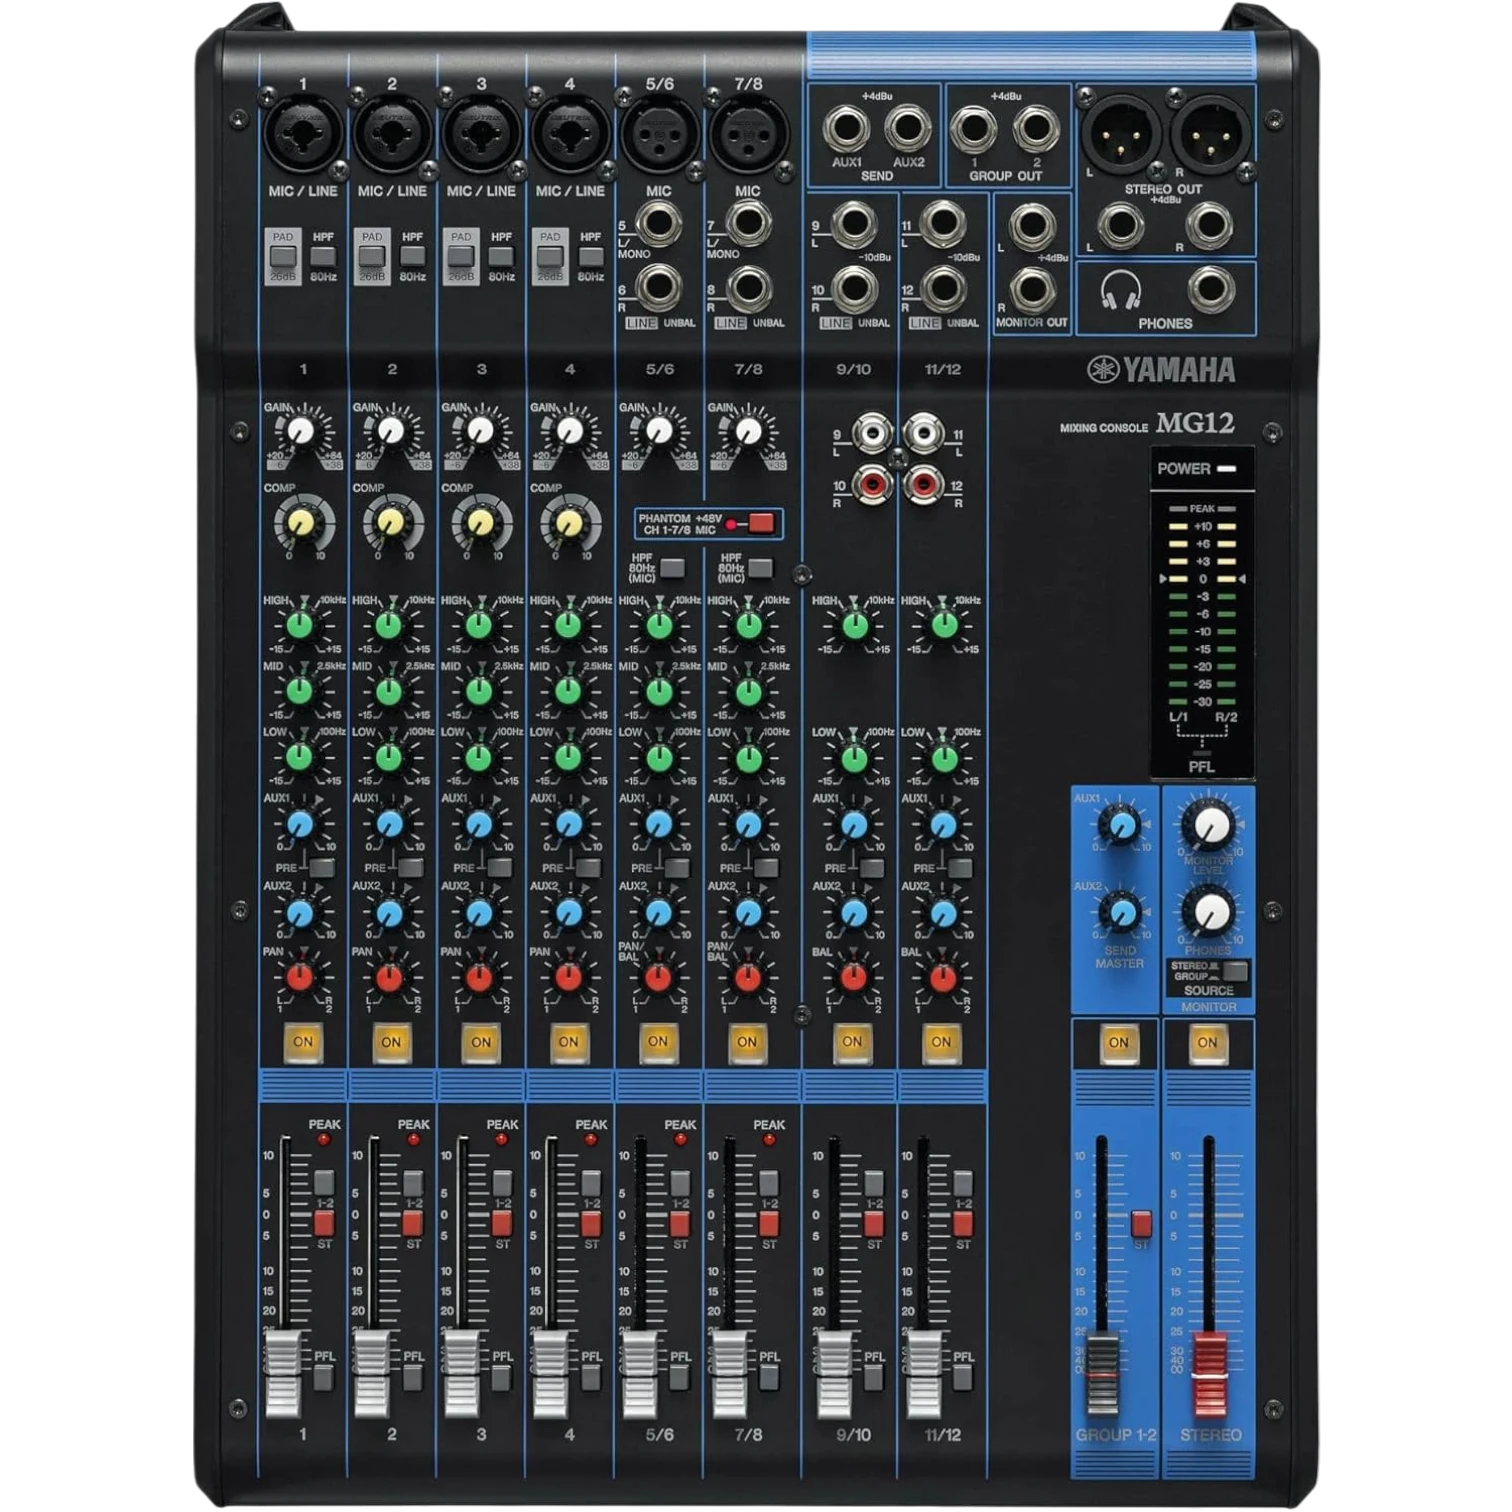Click the channel 5/6 red PAN/BAL knob

pyautogui.click(x=657, y=977)
